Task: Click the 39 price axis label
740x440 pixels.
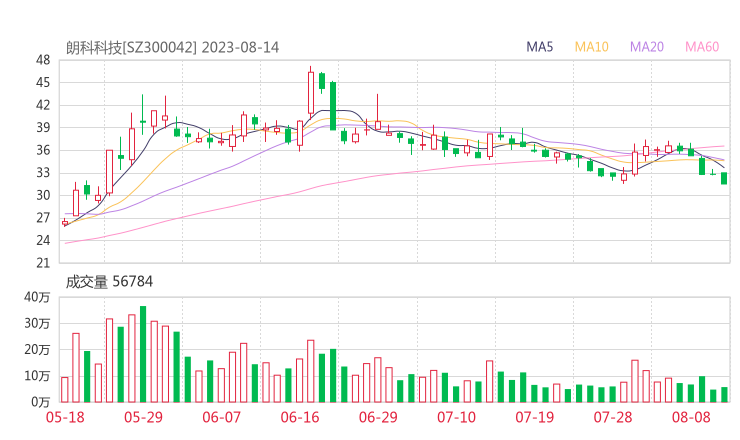Action: point(43,127)
